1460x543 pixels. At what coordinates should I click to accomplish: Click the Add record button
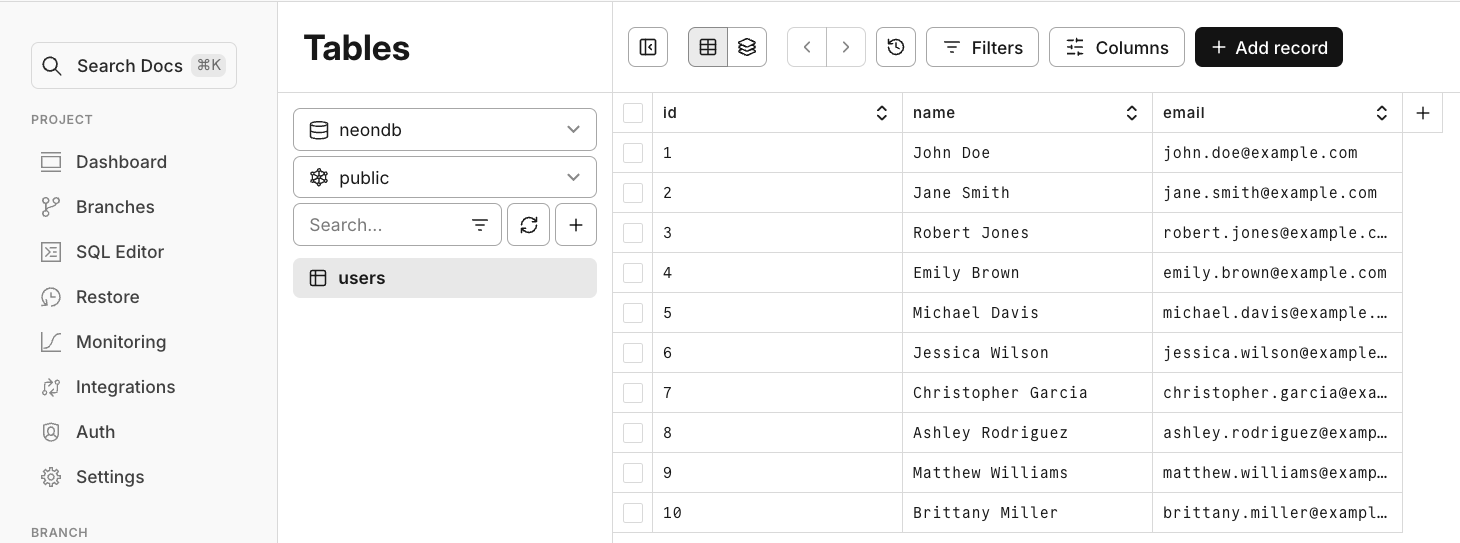coord(1269,47)
